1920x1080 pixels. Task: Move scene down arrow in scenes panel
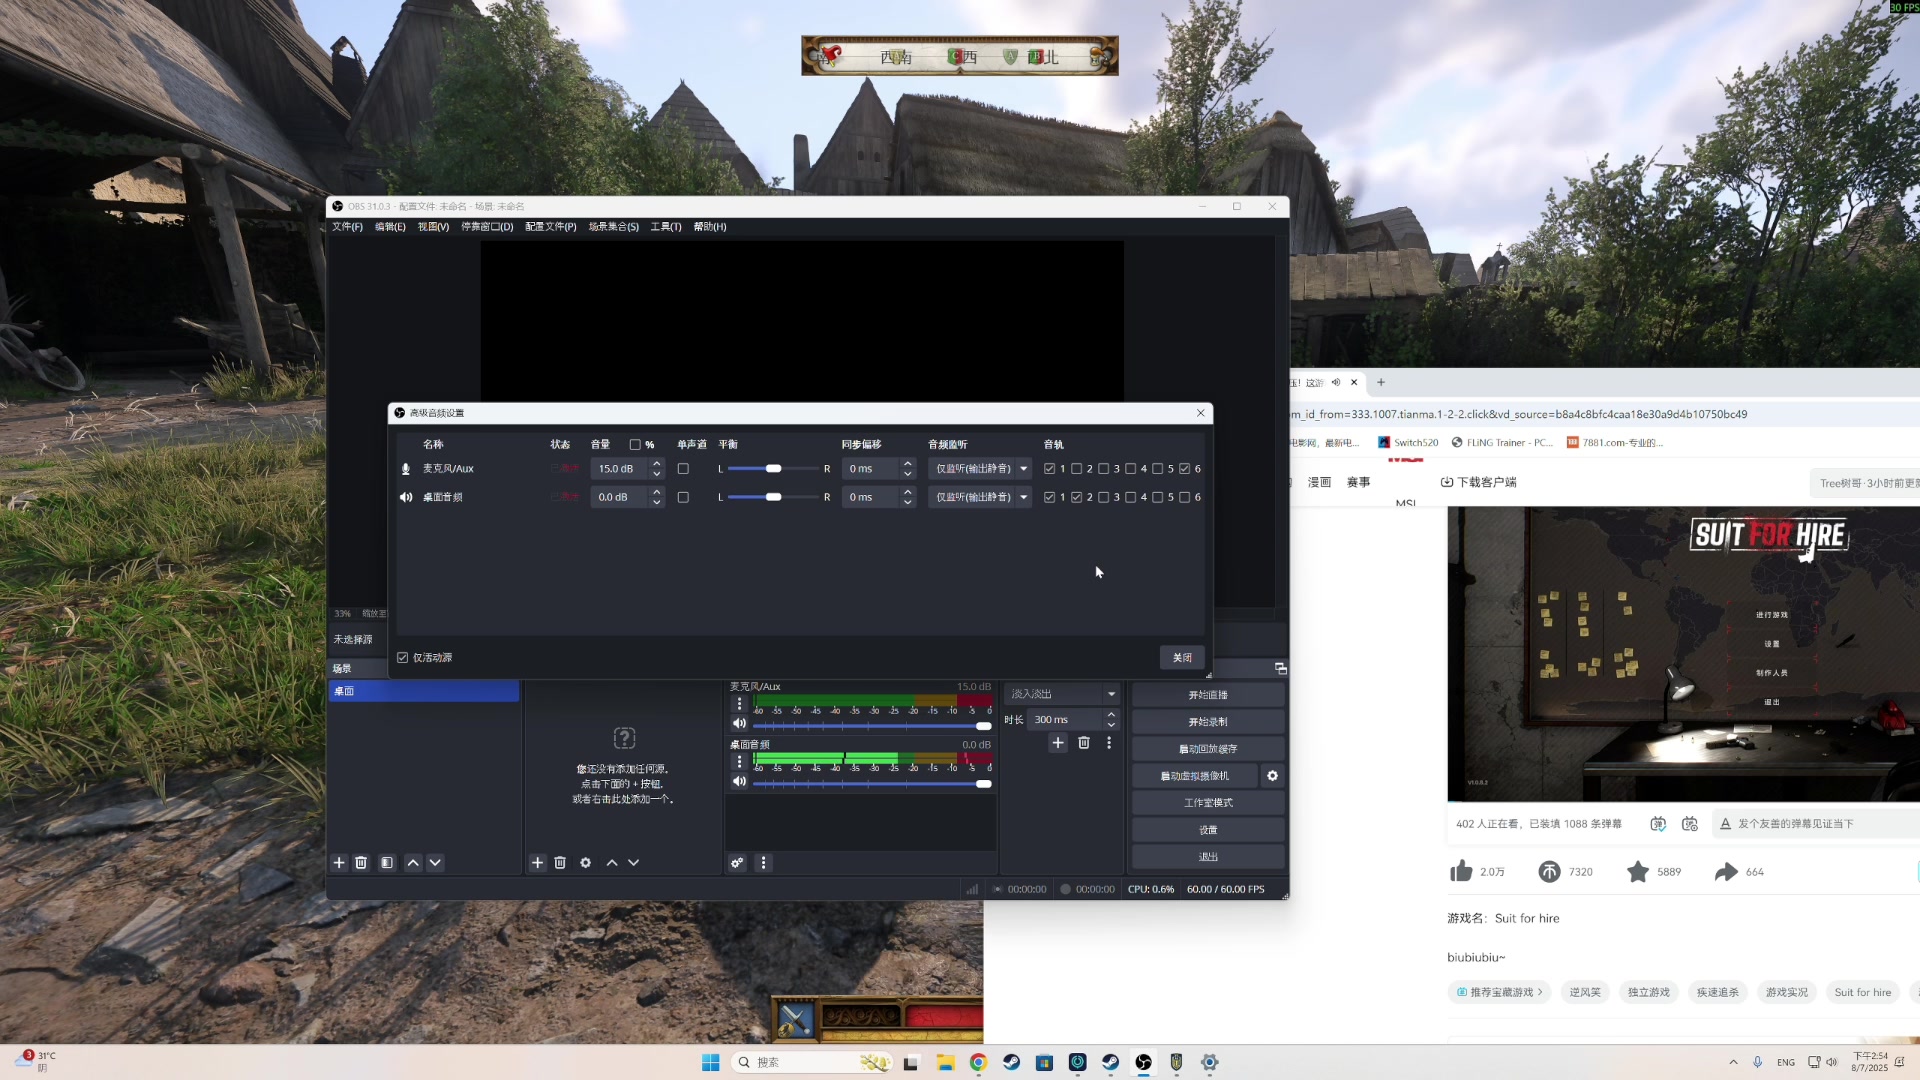pyautogui.click(x=435, y=863)
